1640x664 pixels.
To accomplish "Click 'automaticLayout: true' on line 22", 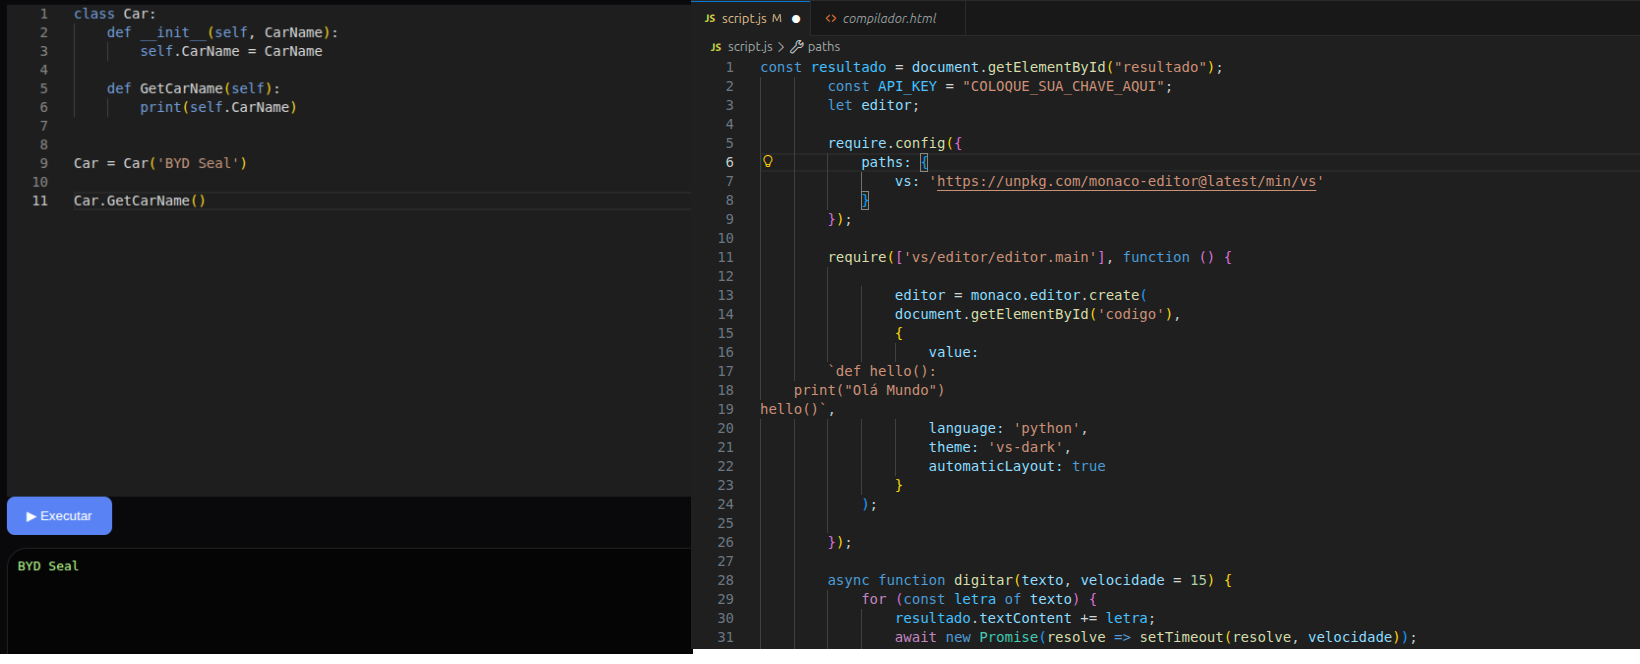I will coord(1017,466).
